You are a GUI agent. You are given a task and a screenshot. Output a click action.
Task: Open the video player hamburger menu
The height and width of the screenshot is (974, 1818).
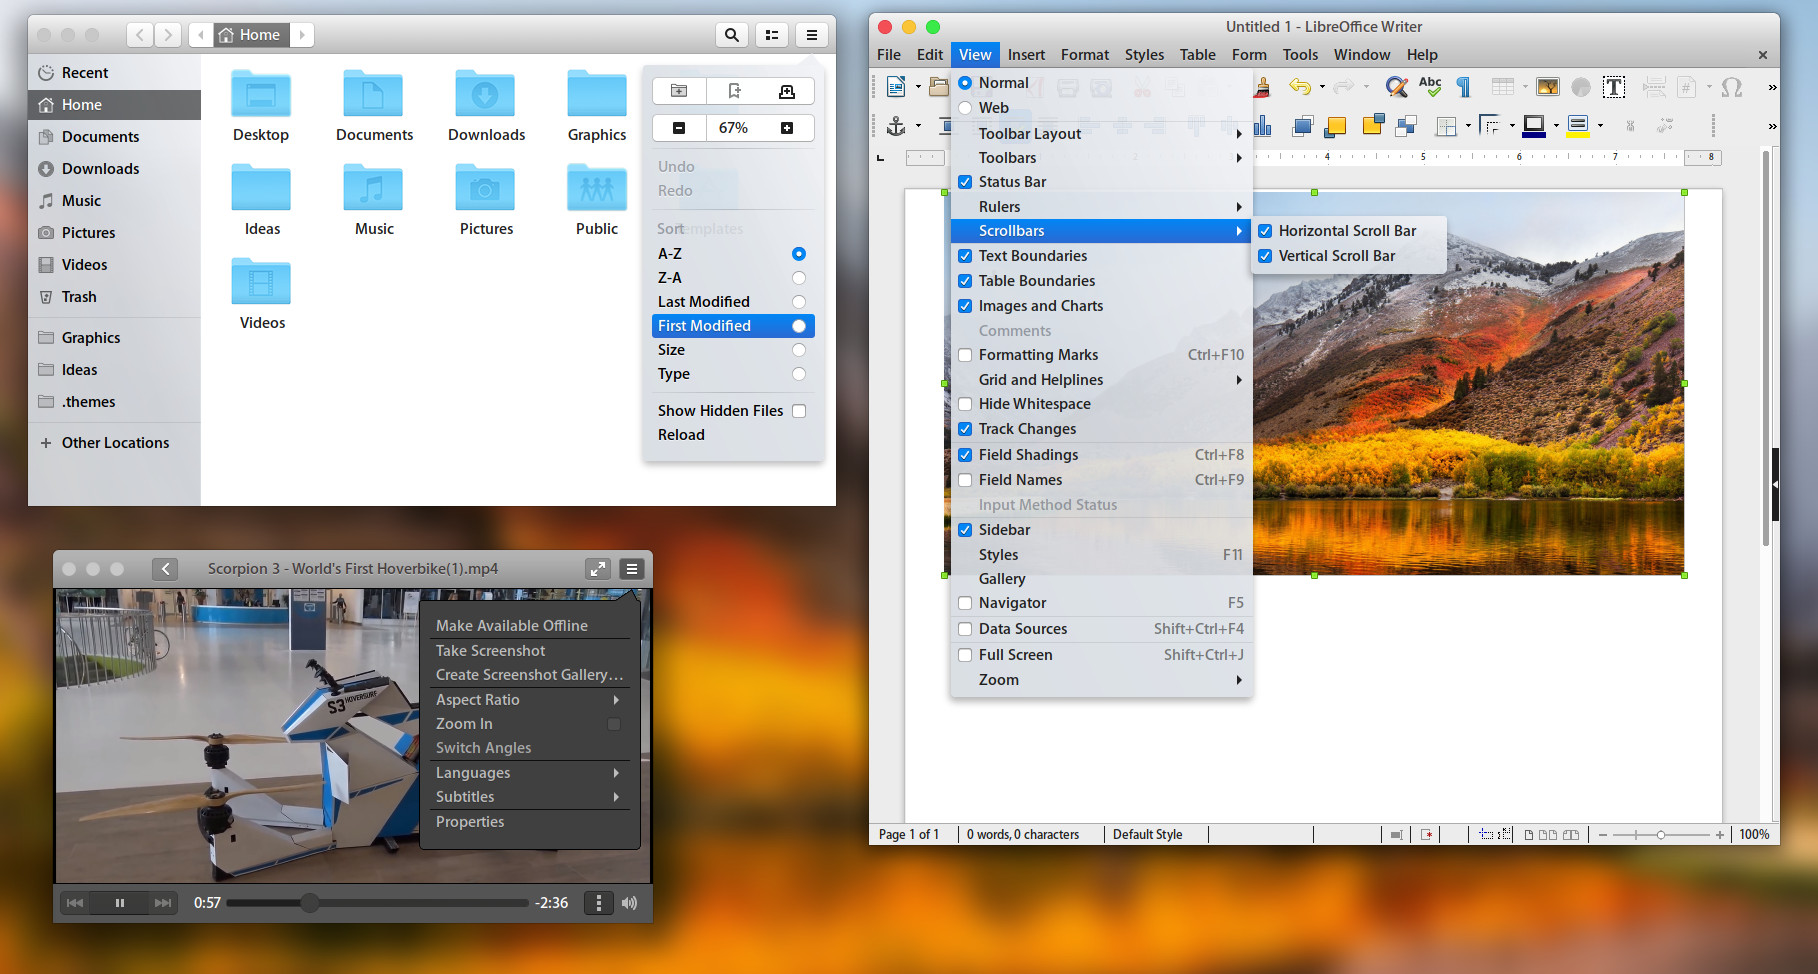click(632, 569)
